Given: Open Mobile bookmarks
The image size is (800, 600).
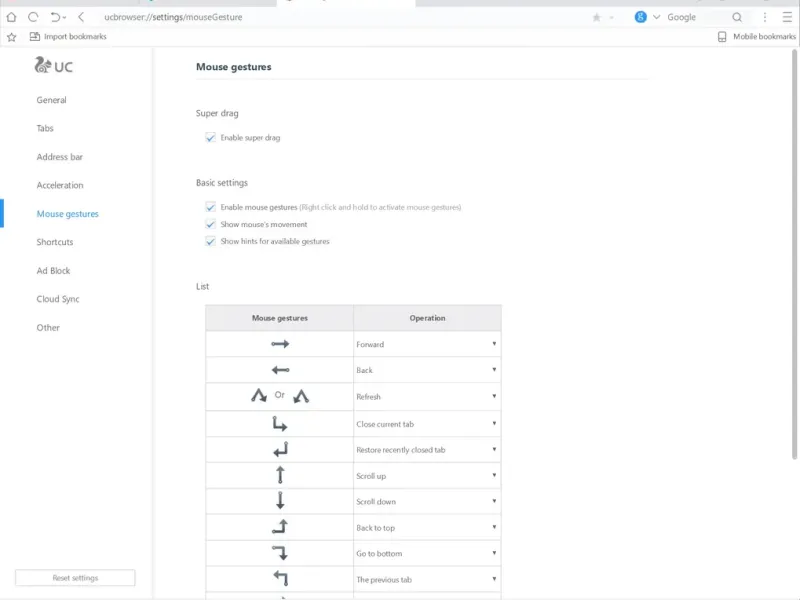Looking at the screenshot, I should tap(757, 37).
